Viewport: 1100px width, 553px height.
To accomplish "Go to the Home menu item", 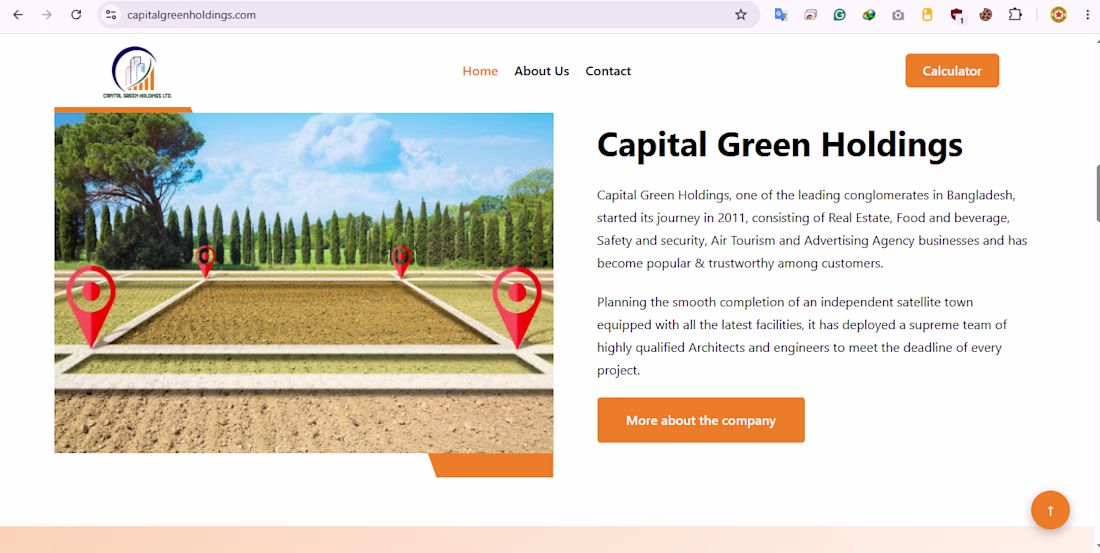I will pyautogui.click(x=480, y=71).
